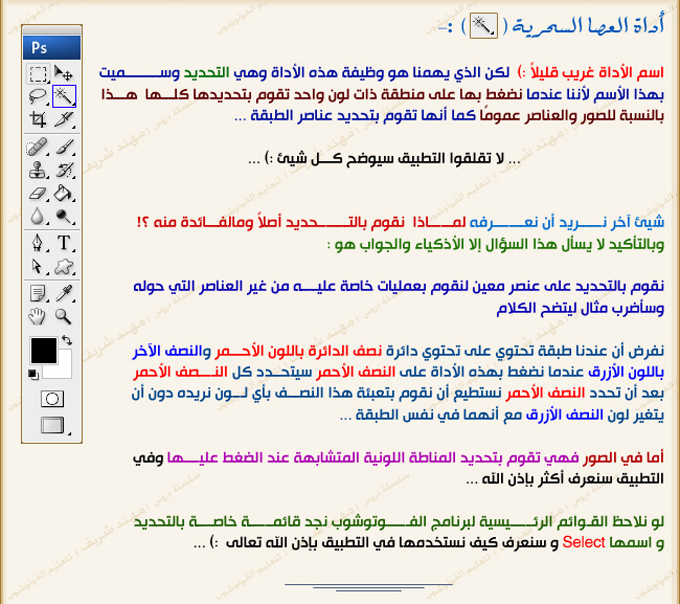Change the screen mode button
The height and width of the screenshot is (604, 680).
coord(53,425)
